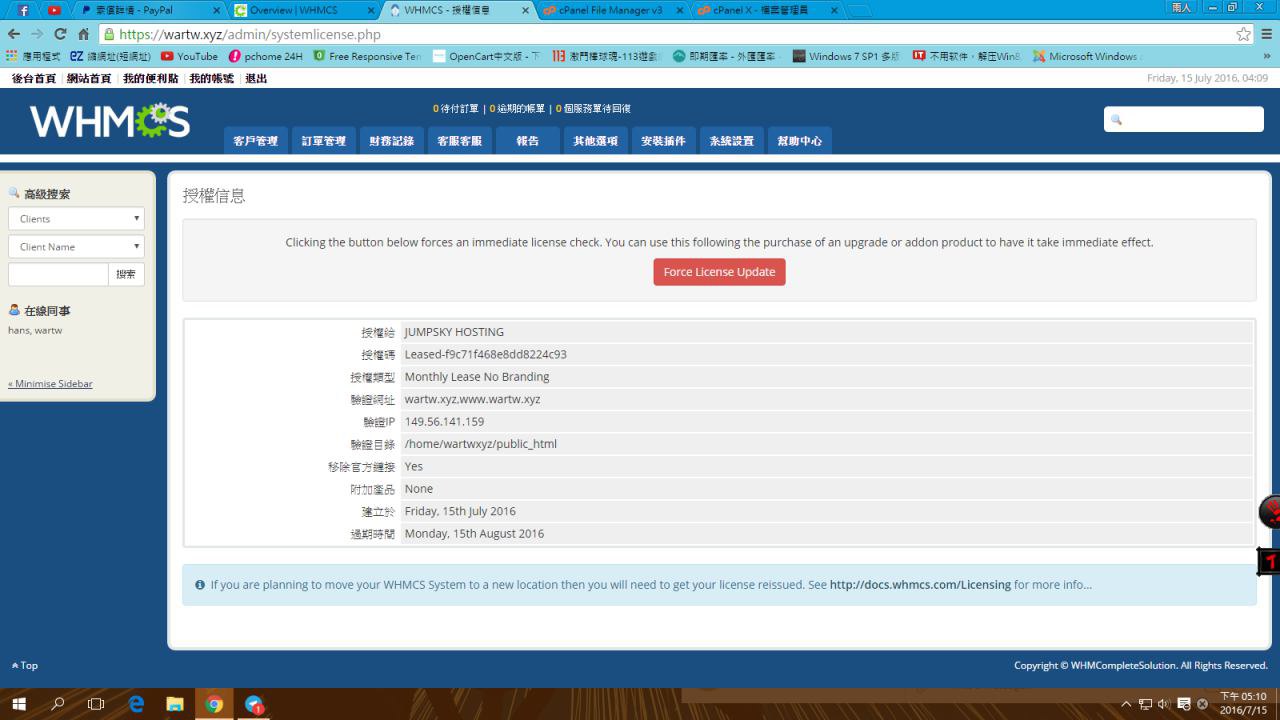Show hidden system tray icons

tap(1127, 704)
